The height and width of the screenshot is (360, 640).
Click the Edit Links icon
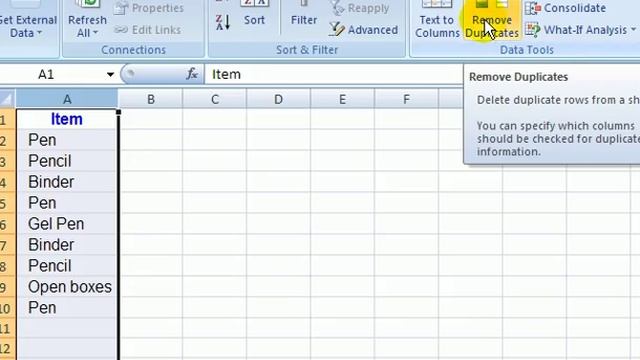(121, 29)
